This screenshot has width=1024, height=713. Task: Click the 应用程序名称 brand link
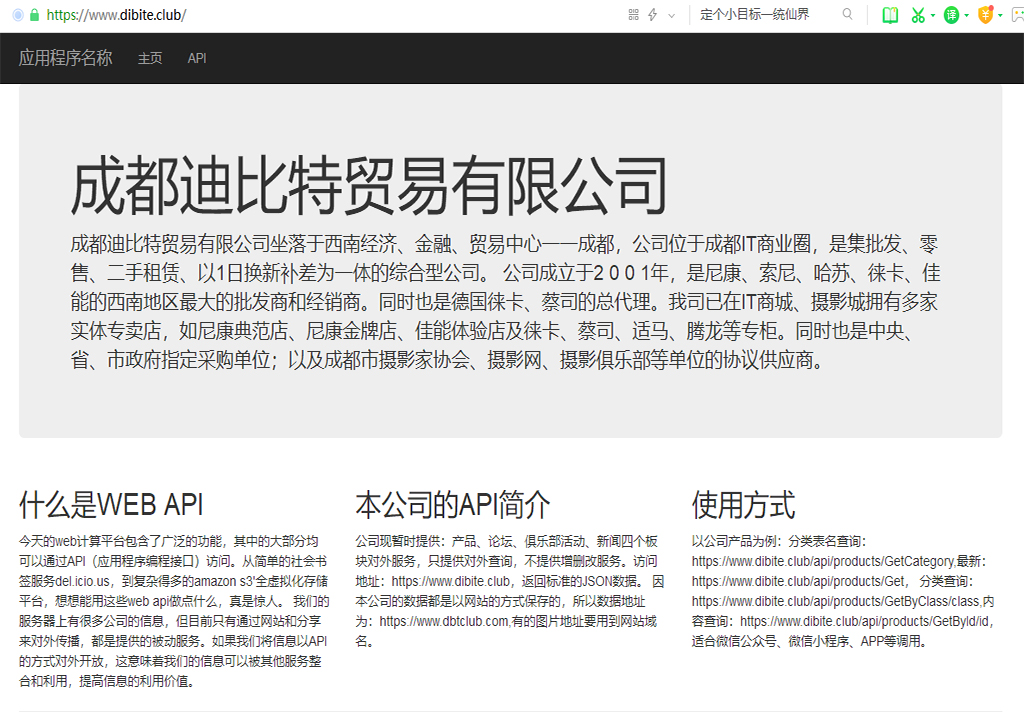point(65,58)
